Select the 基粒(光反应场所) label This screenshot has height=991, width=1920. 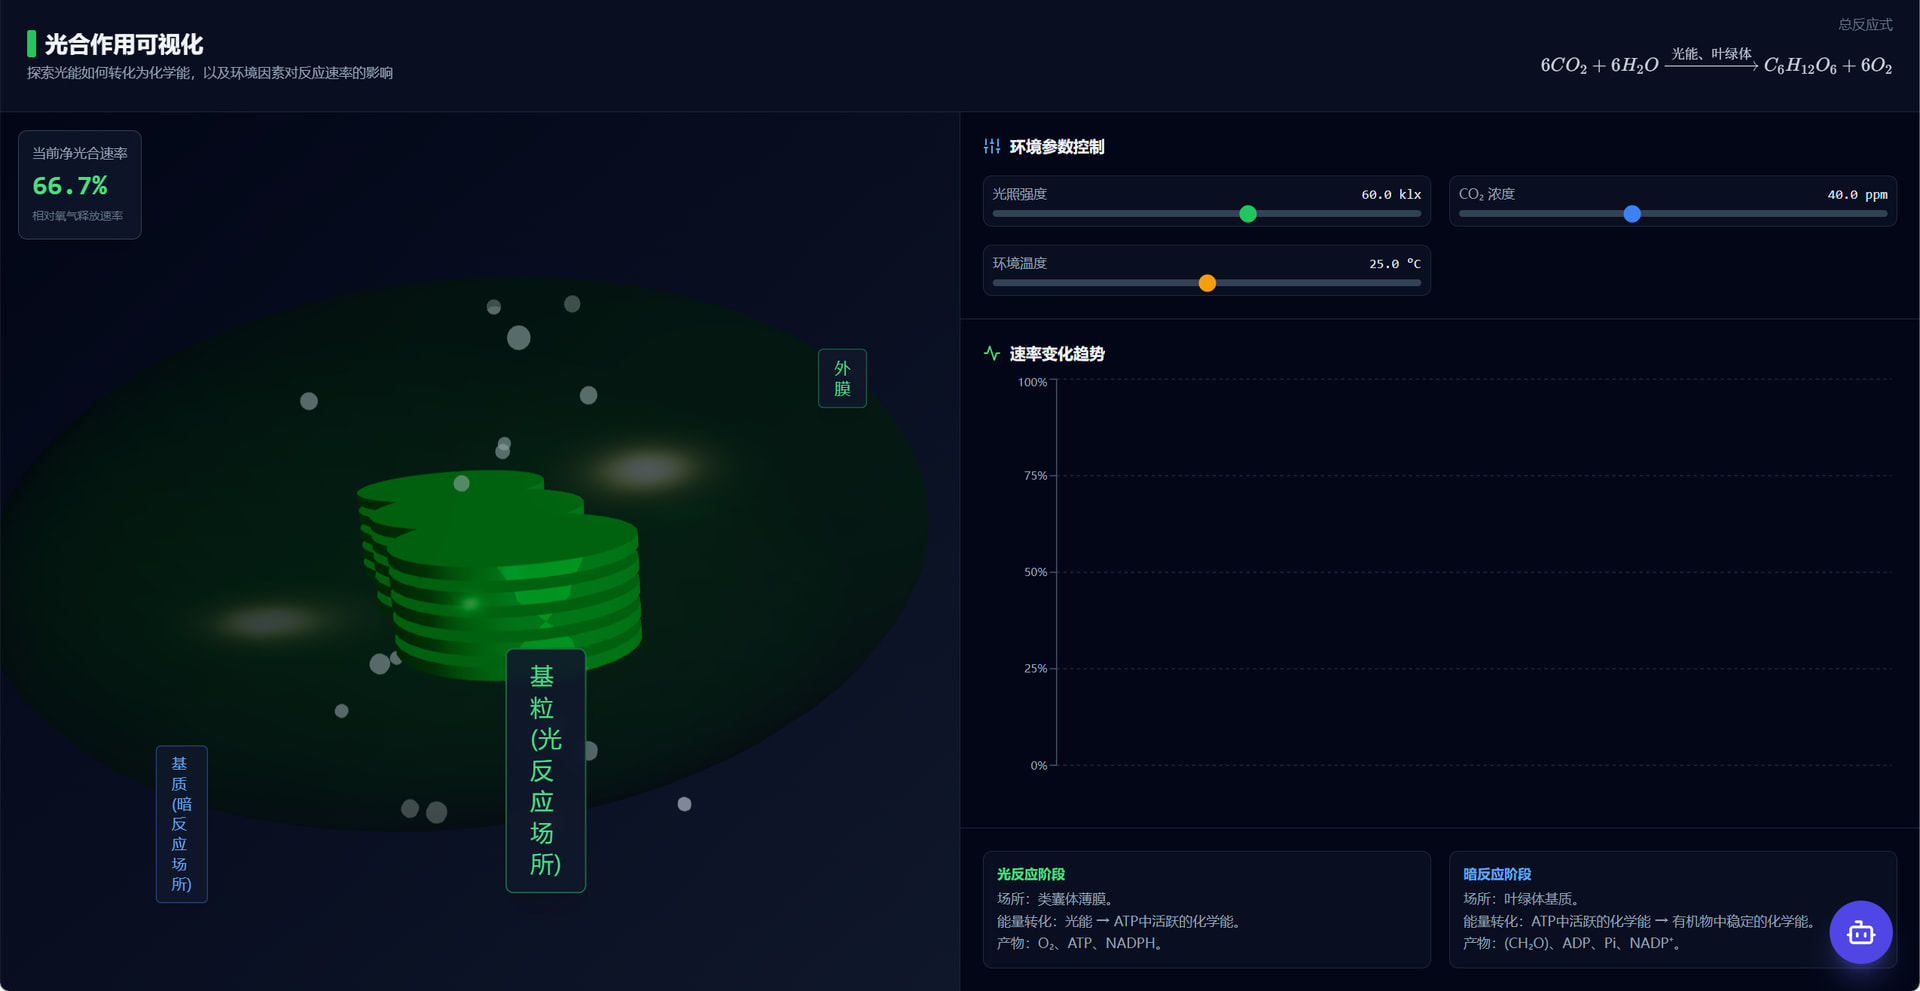(545, 770)
